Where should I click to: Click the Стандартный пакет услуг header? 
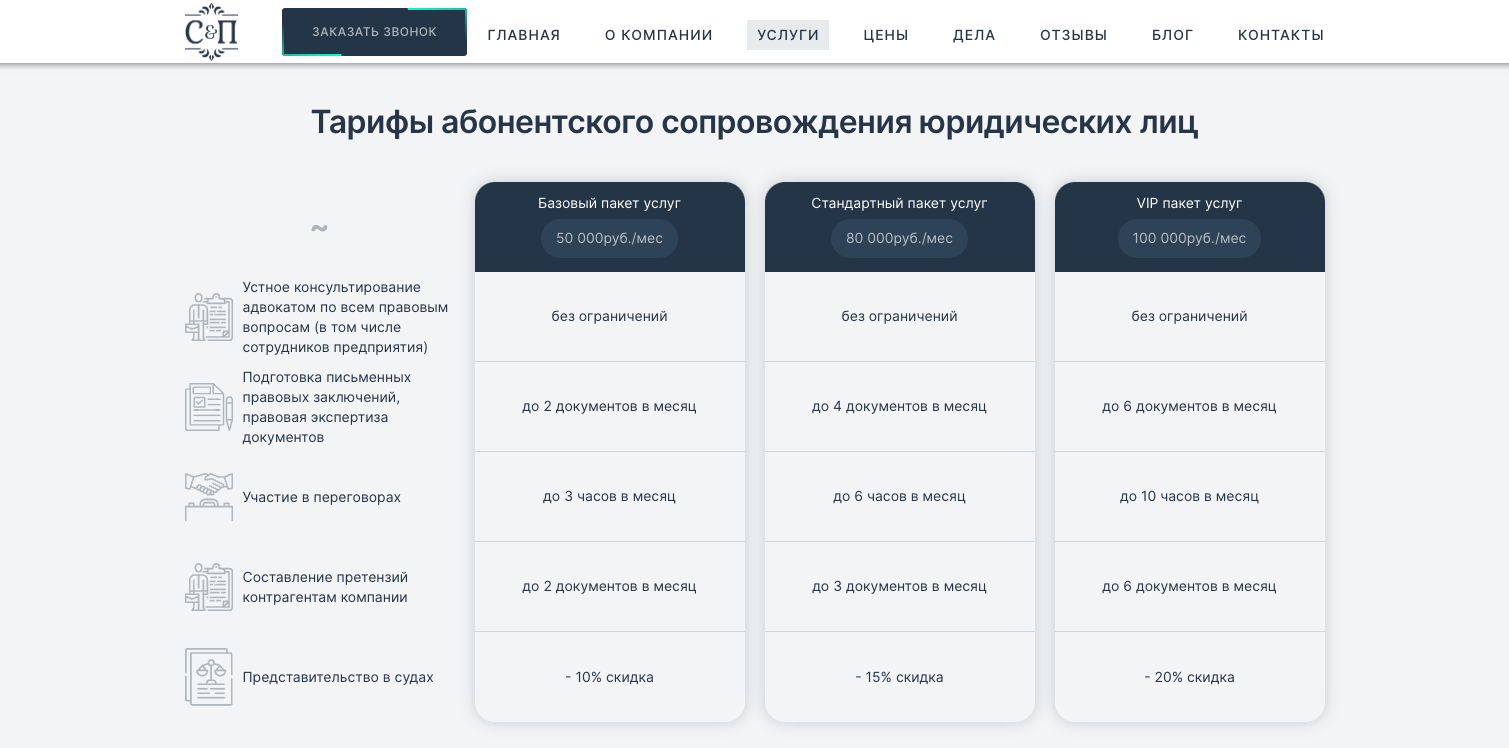point(900,203)
